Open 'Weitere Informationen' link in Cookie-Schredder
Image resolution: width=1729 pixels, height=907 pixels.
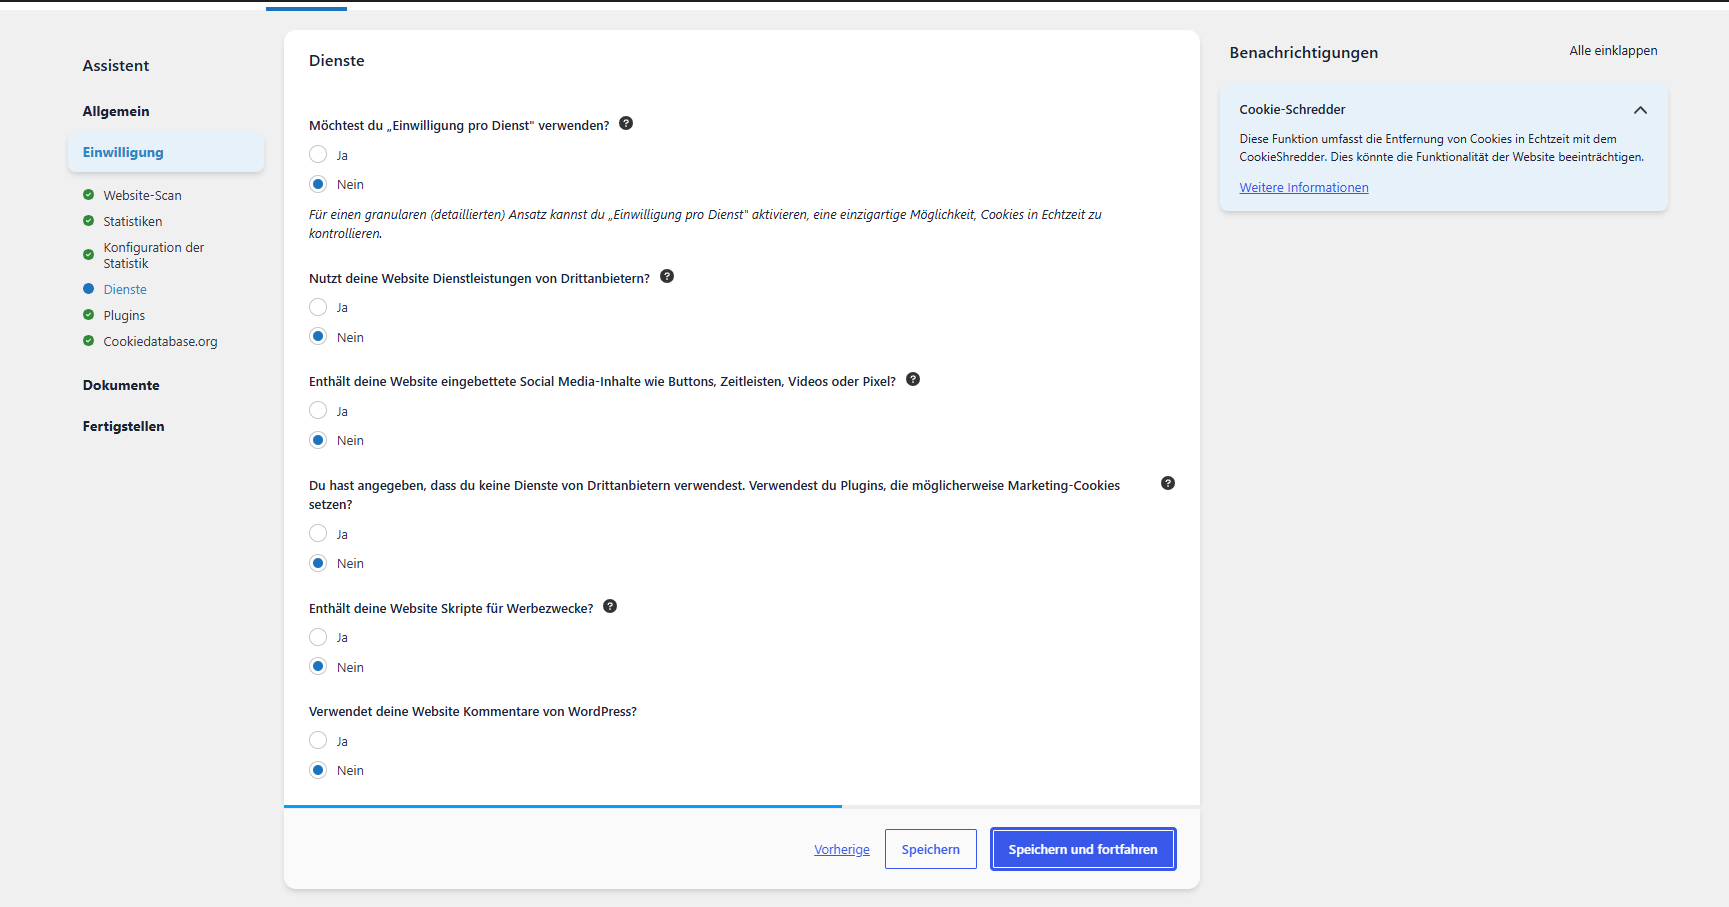1304,187
